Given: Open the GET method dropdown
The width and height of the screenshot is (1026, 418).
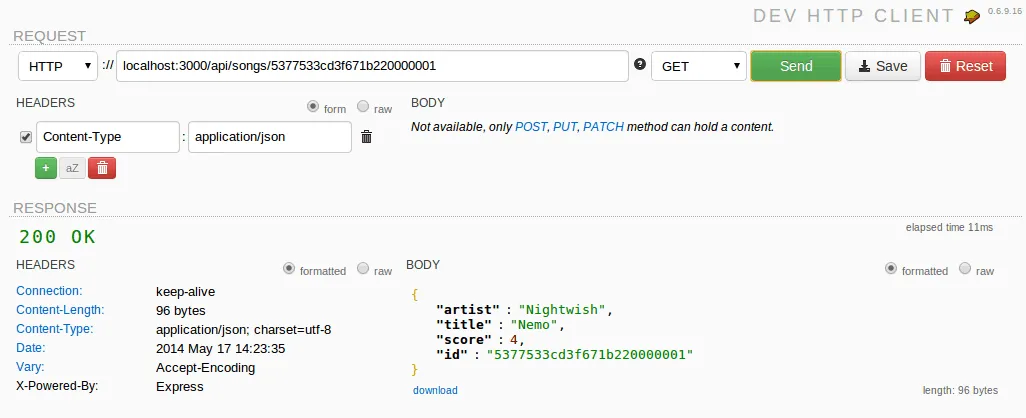Looking at the screenshot, I should 699,66.
